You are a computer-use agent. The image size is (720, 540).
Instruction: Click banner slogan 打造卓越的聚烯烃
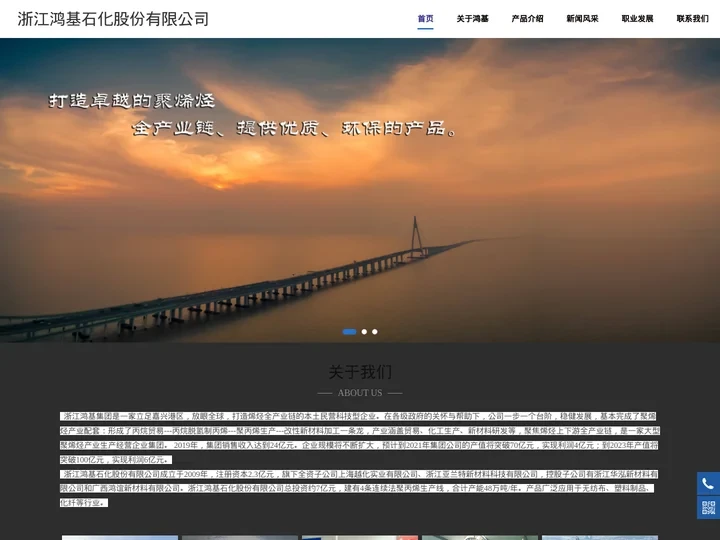coord(132,101)
